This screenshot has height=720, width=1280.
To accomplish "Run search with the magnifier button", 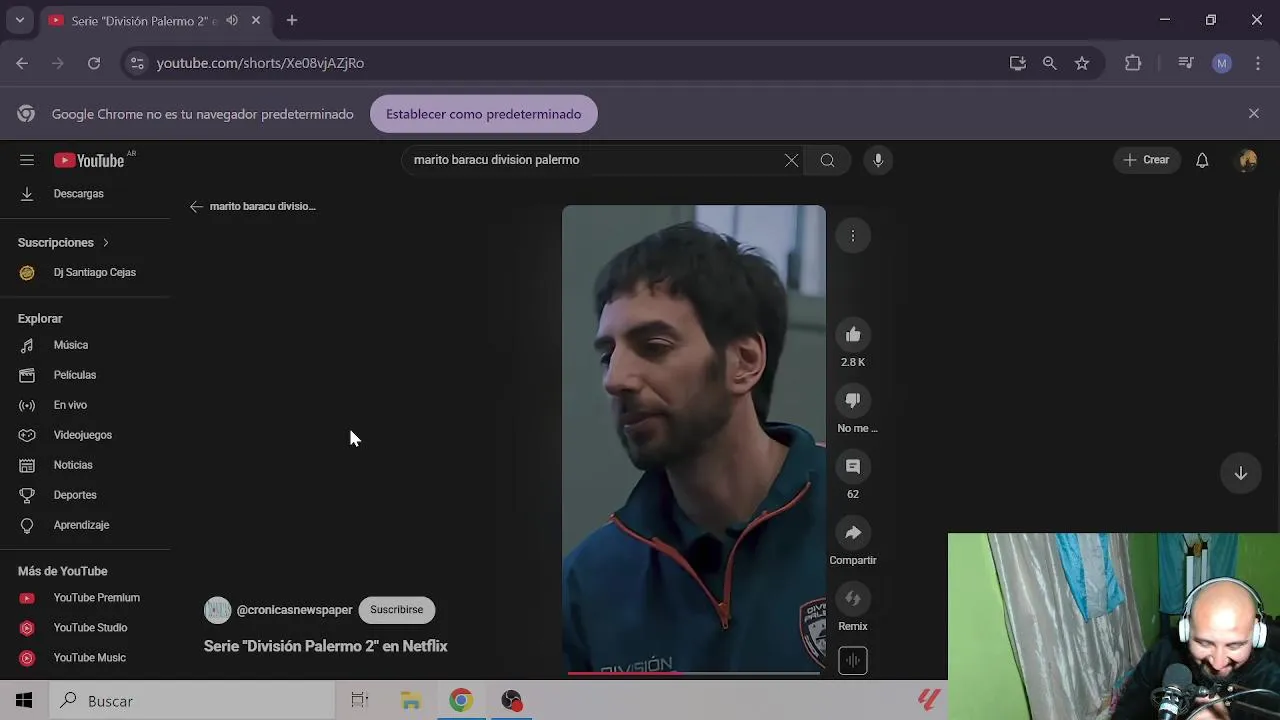I will [827, 160].
